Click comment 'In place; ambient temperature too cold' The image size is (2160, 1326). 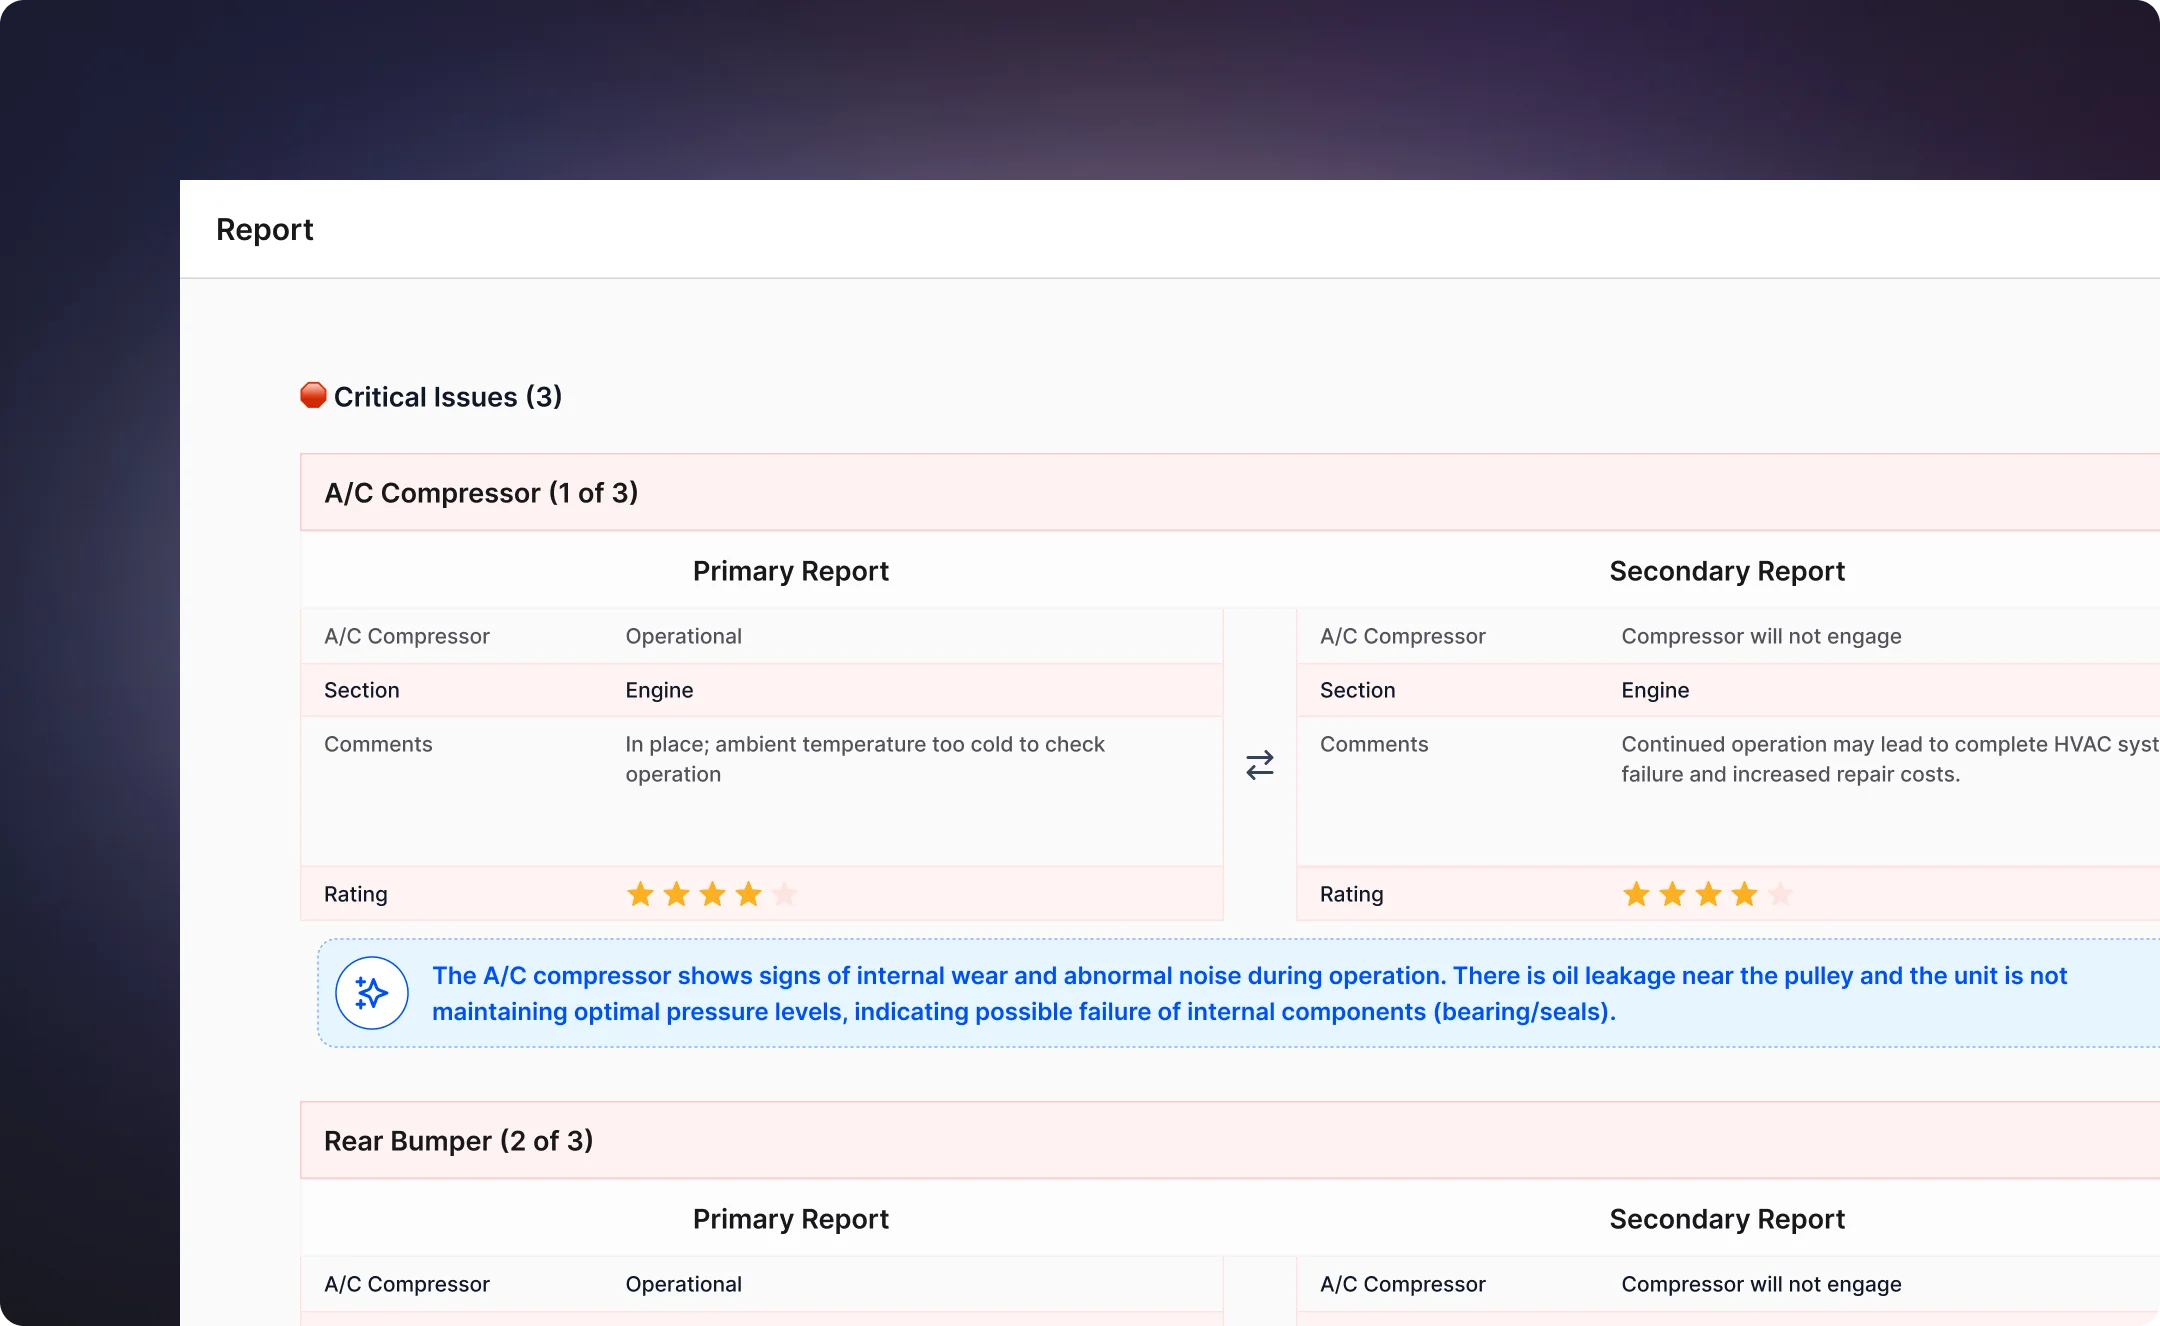(x=865, y=759)
